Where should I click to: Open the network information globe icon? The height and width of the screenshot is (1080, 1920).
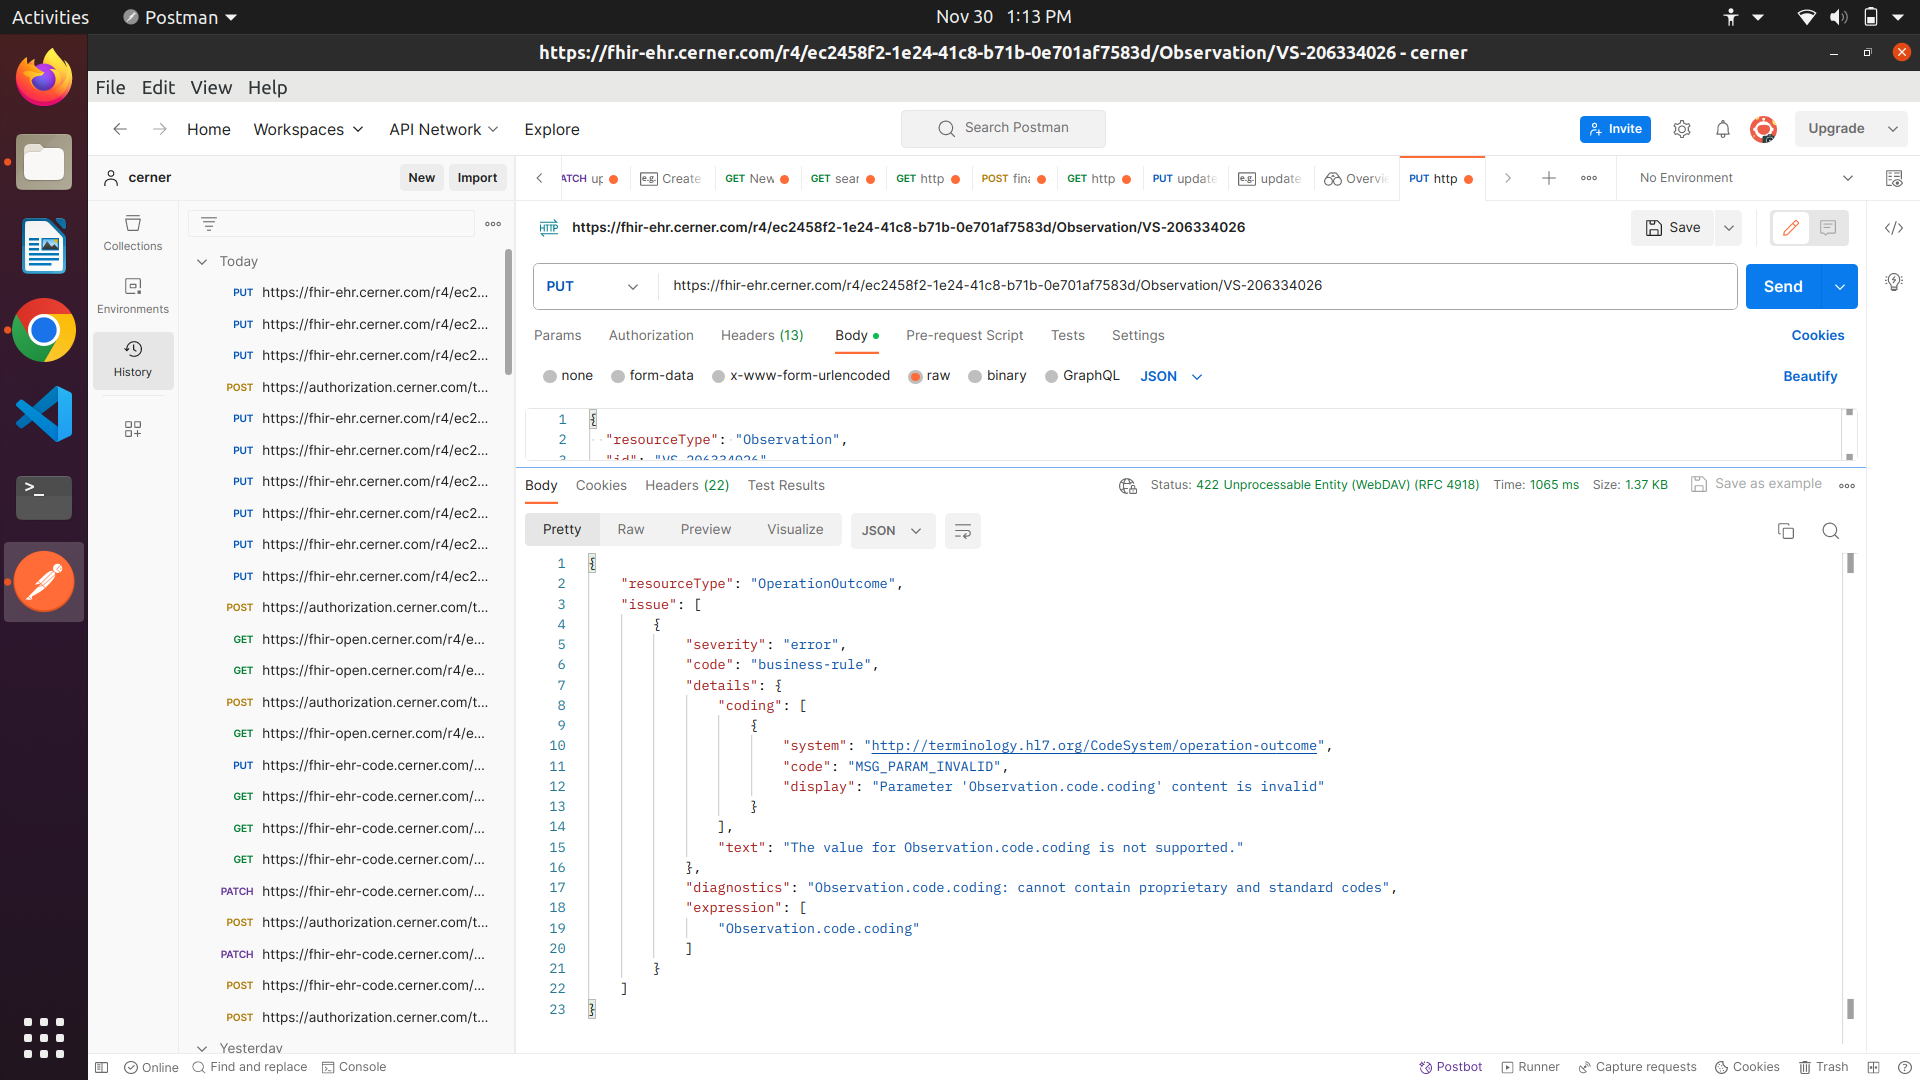coord(1128,485)
